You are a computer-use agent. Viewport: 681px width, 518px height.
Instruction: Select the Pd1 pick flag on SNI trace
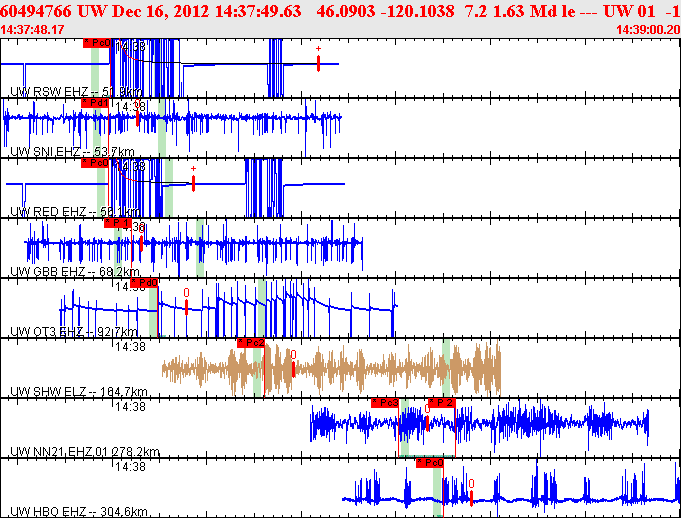pyautogui.click(x=95, y=103)
